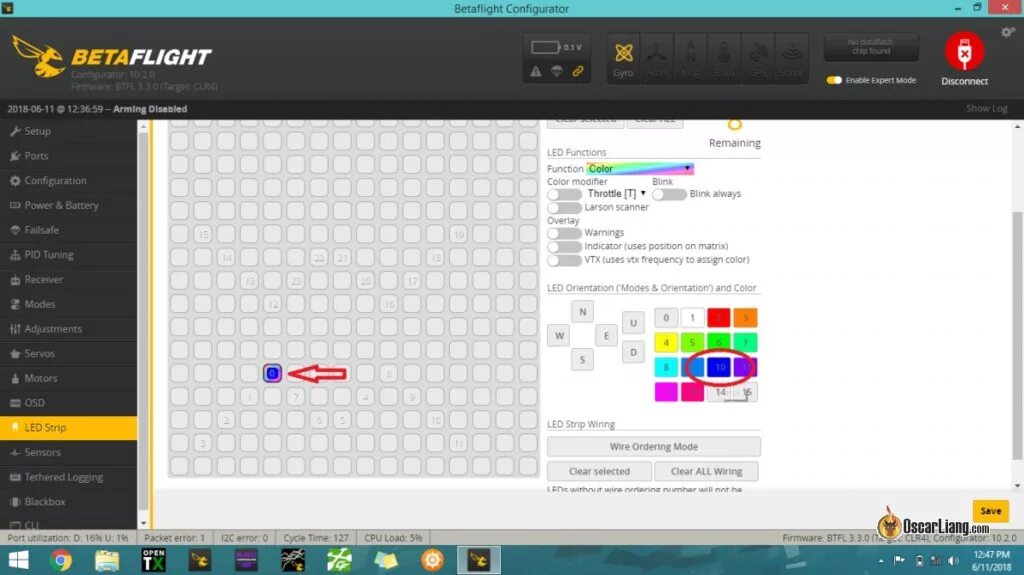Click the Baro sensor icon

coord(724,58)
